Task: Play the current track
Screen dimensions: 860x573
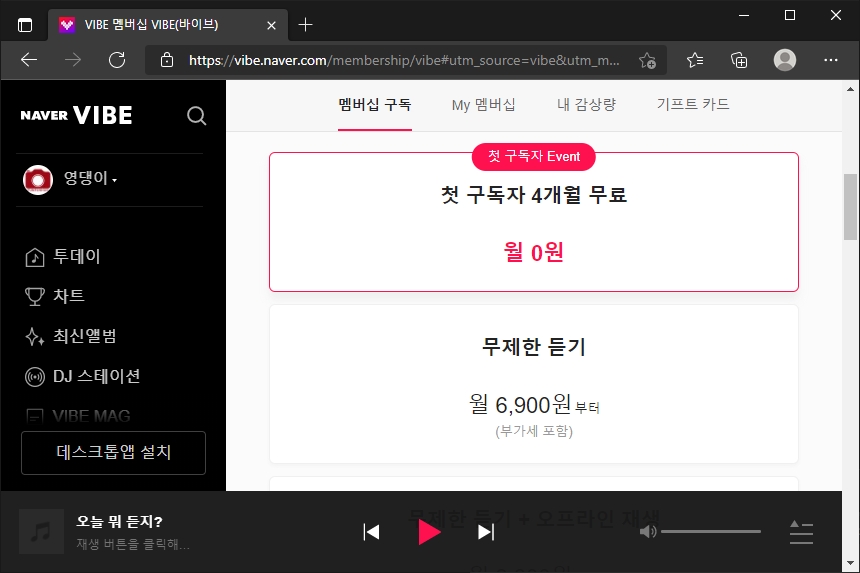Action: point(428,532)
